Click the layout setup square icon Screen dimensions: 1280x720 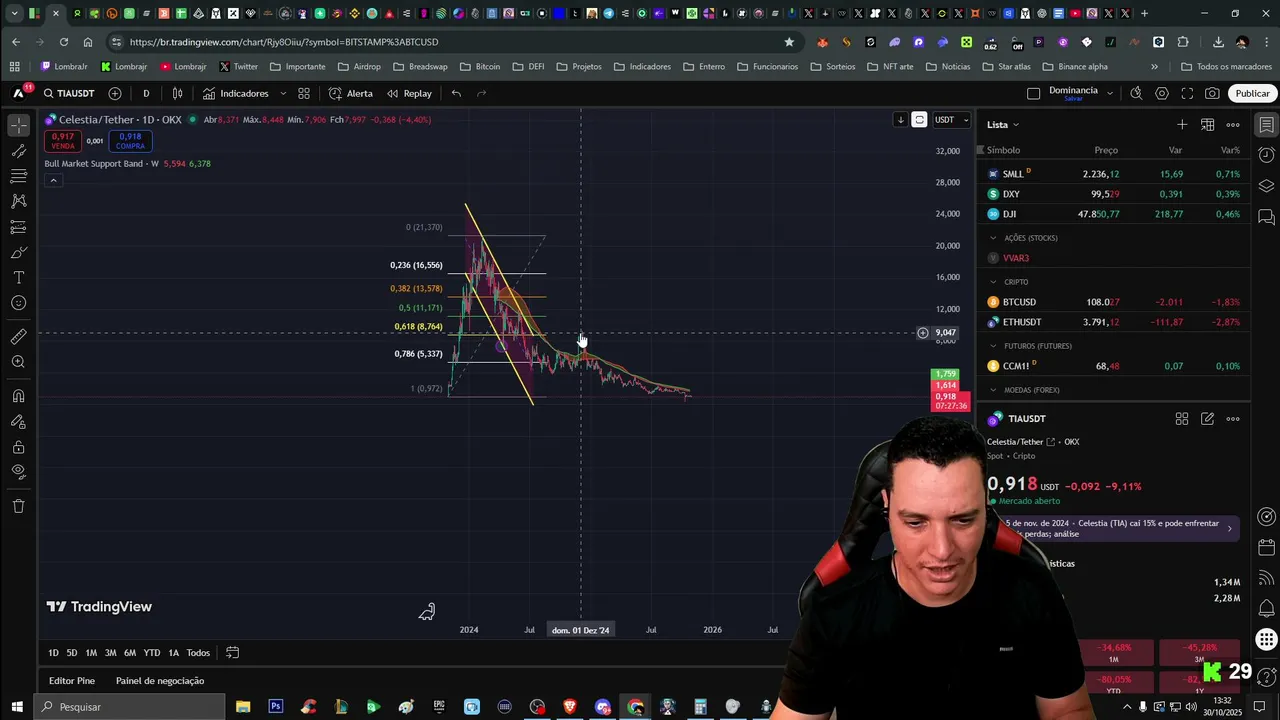(x=1033, y=93)
